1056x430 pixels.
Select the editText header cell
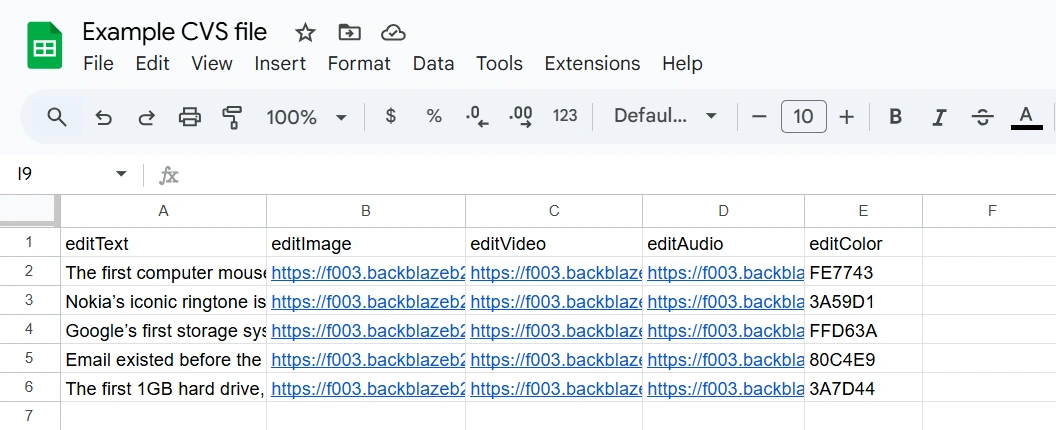163,243
